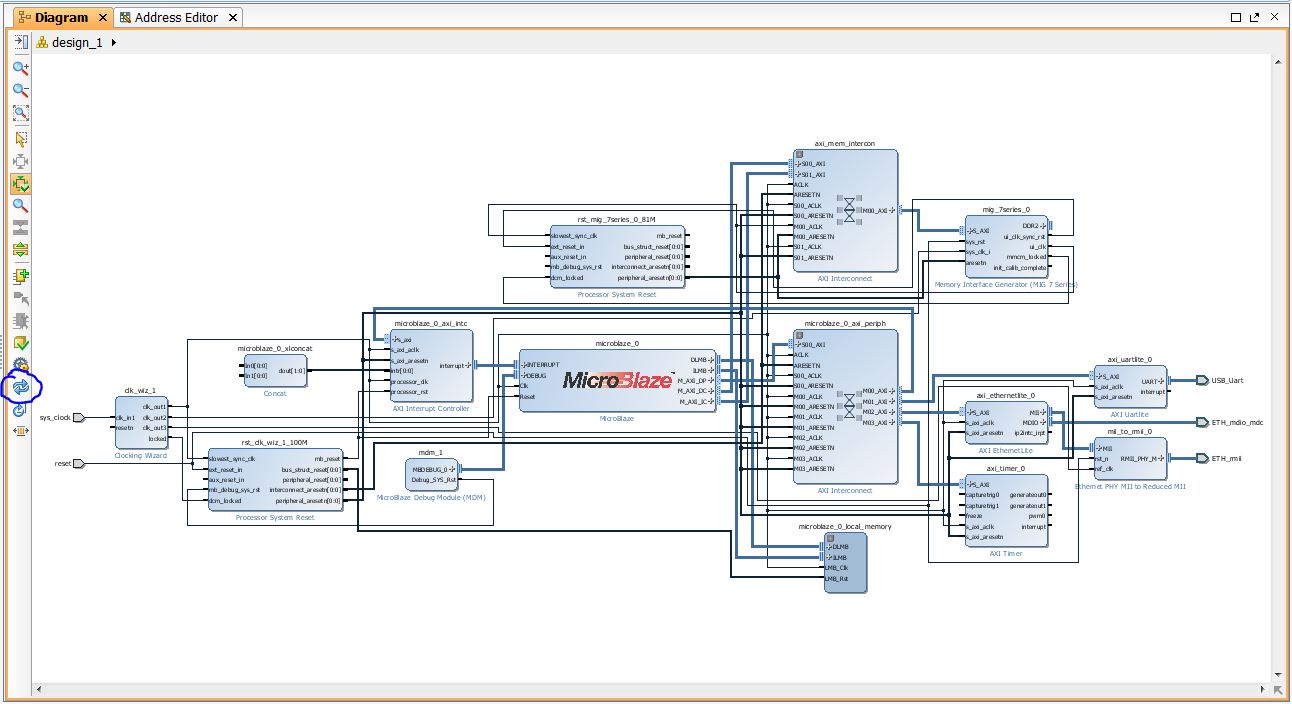Click the Search magnifier icon in toolbar
This screenshot has height=704, width=1292.
20,206
